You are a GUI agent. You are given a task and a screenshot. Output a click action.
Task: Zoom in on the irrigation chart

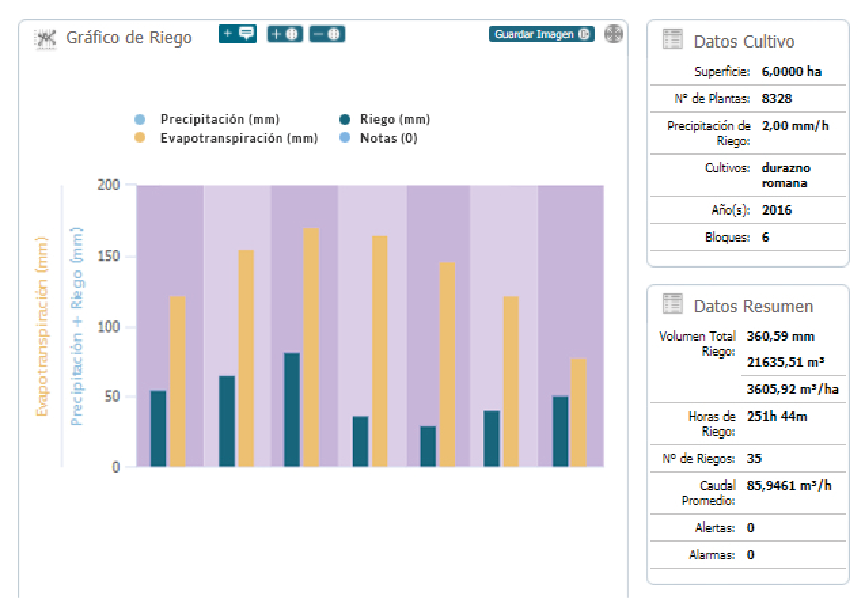(285, 34)
